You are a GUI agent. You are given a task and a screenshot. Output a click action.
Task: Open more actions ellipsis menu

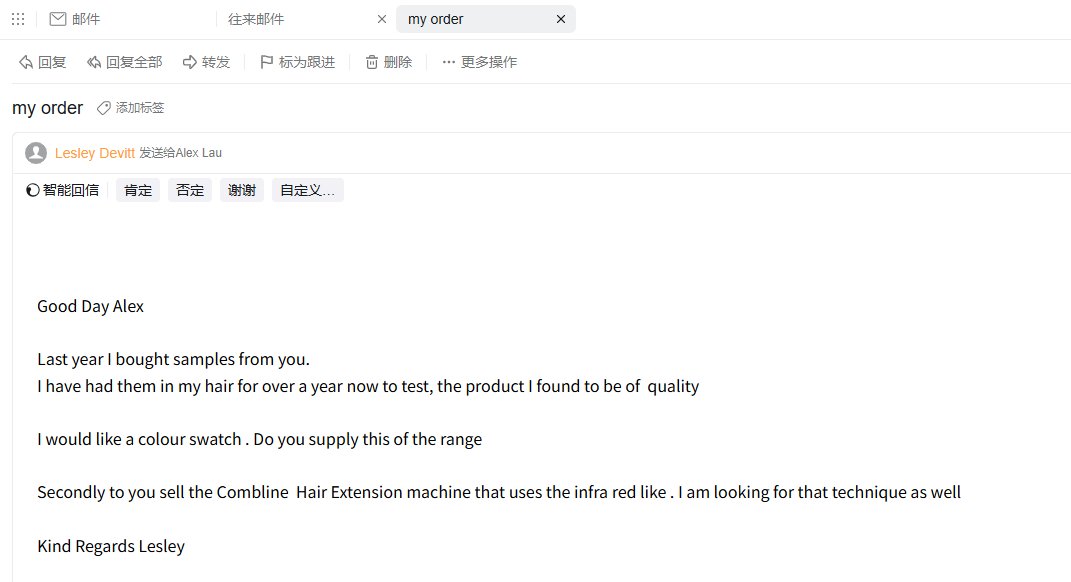(448, 62)
